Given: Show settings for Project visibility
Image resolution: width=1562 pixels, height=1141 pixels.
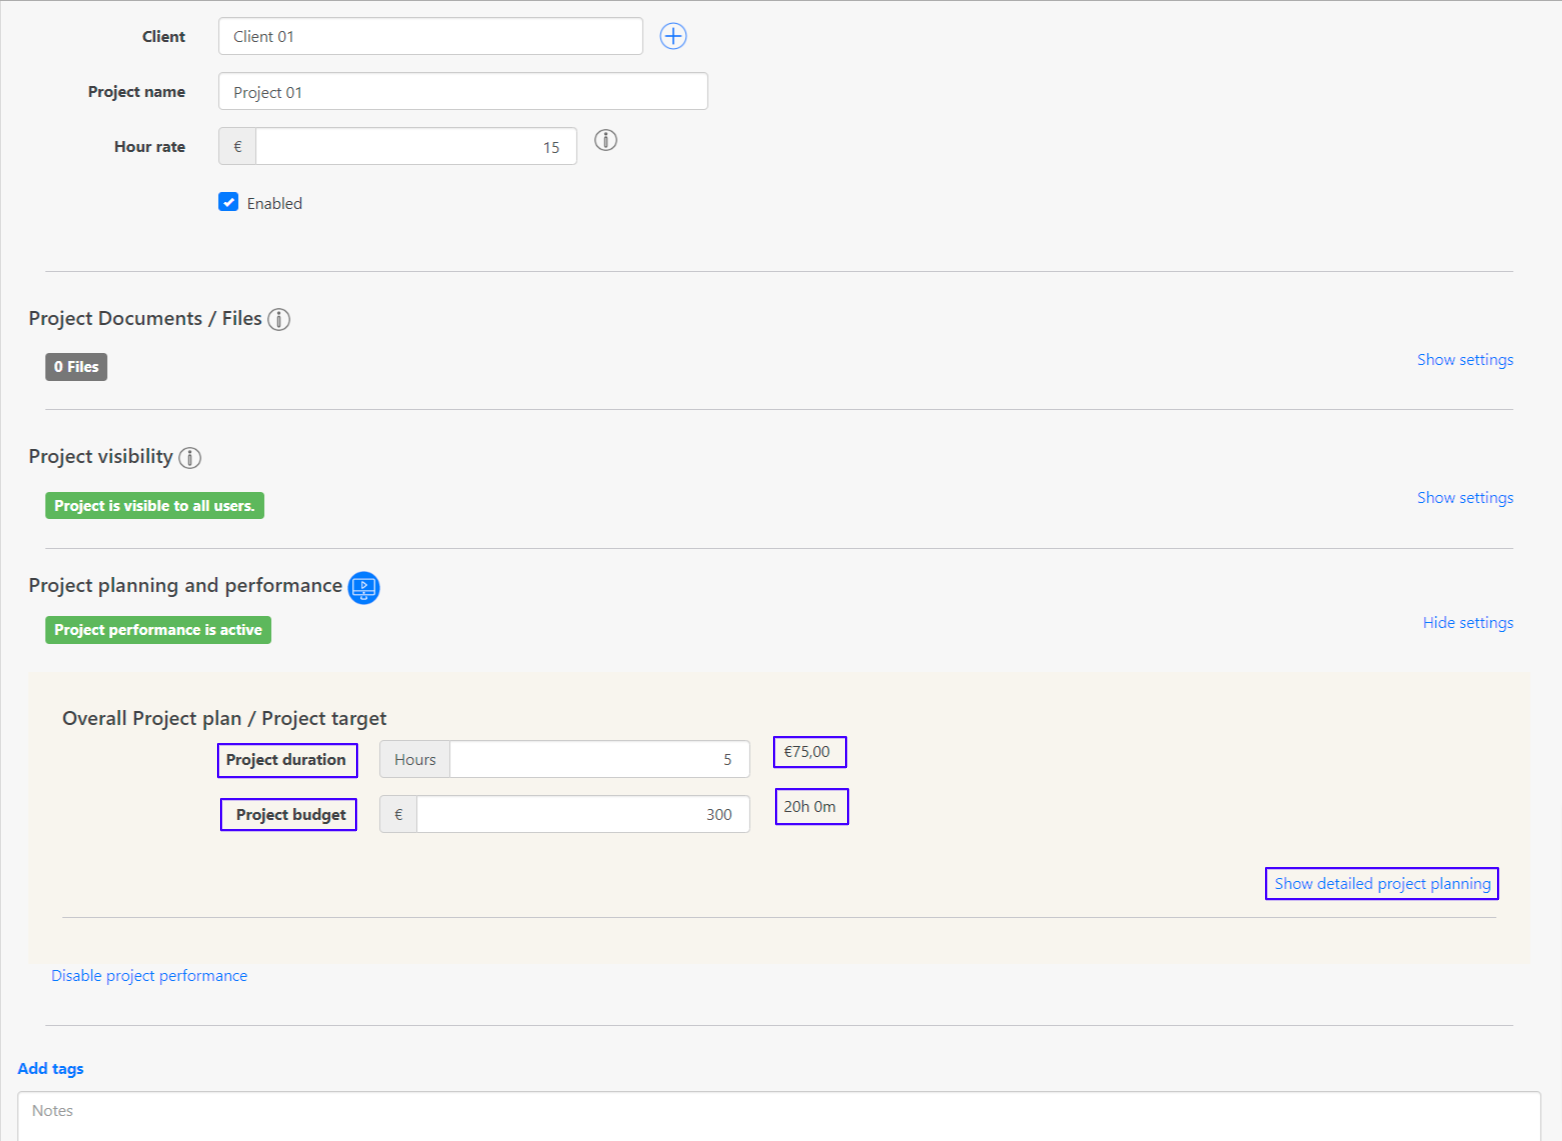Looking at the screenshot, I should [x=1465, y=497].
